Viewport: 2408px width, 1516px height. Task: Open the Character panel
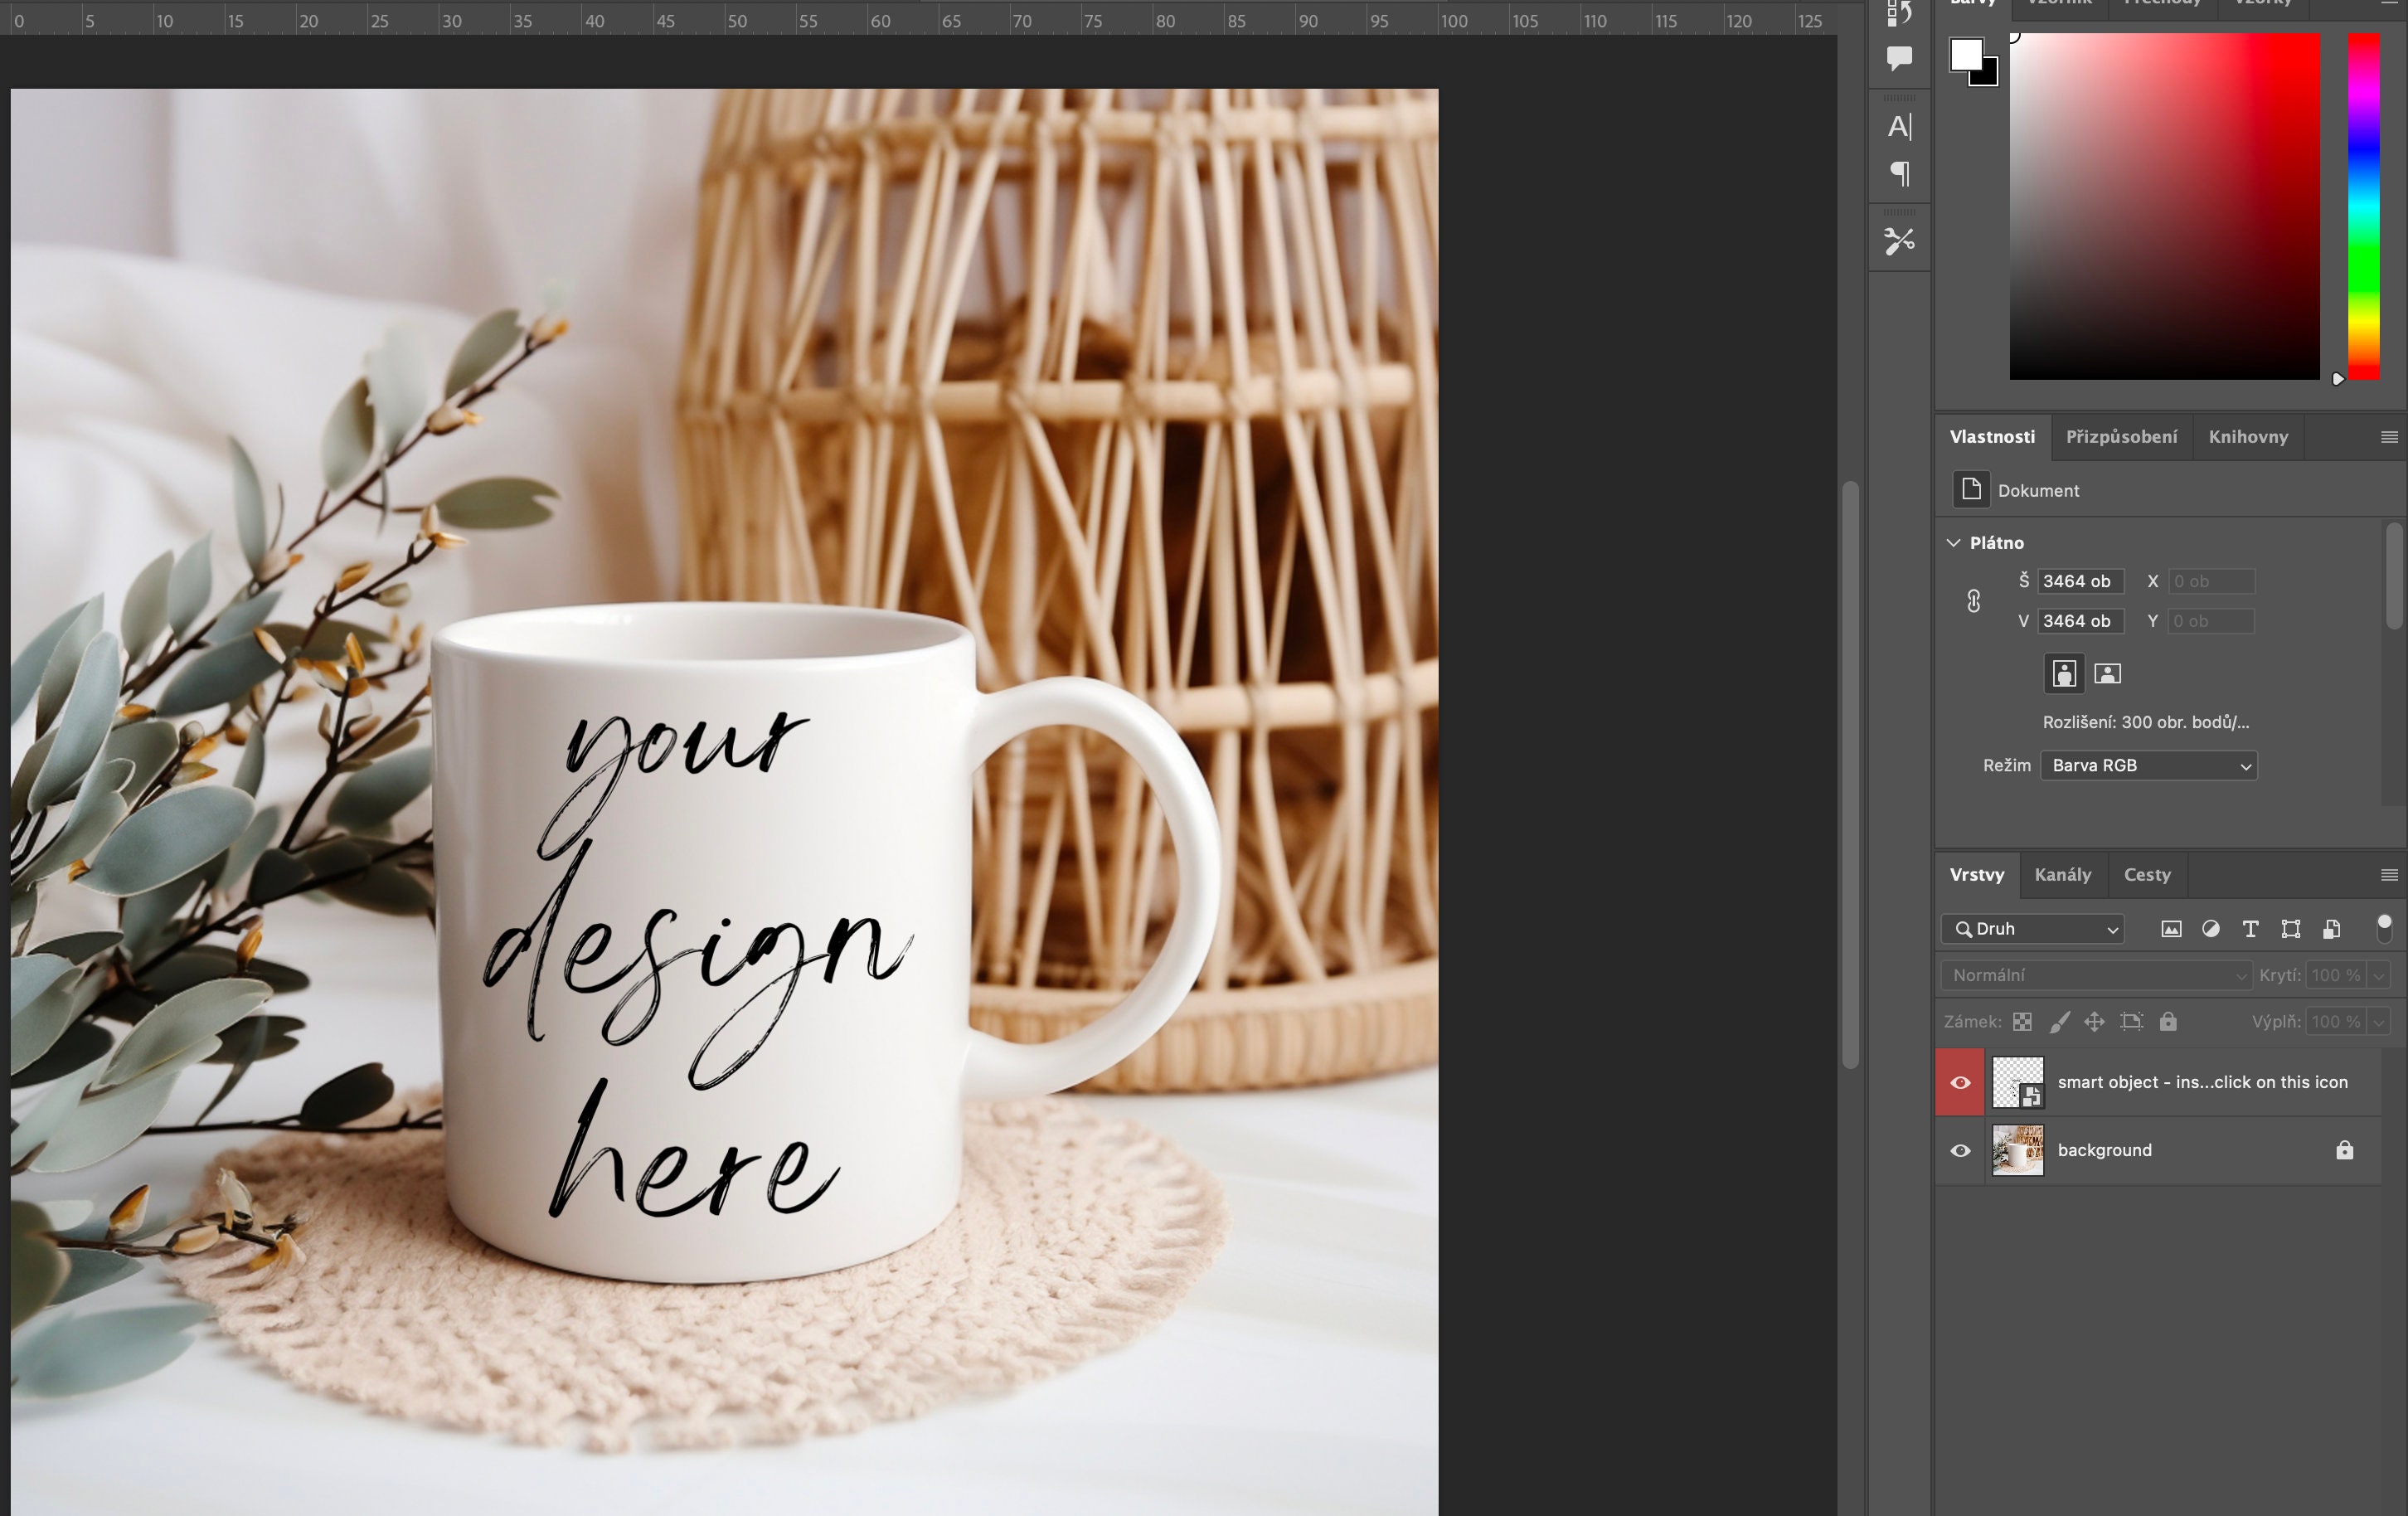(x=1899, y=127)
